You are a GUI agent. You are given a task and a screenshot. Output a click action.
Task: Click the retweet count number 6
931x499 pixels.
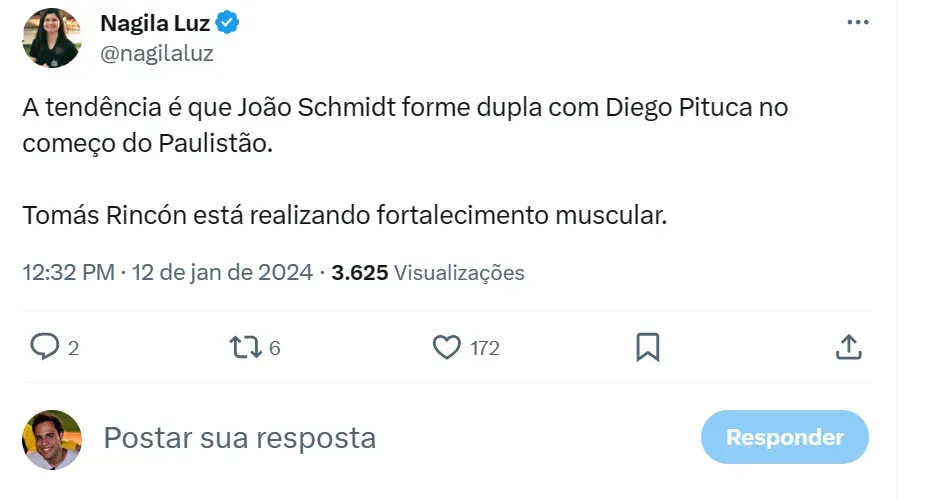[275, 348]
